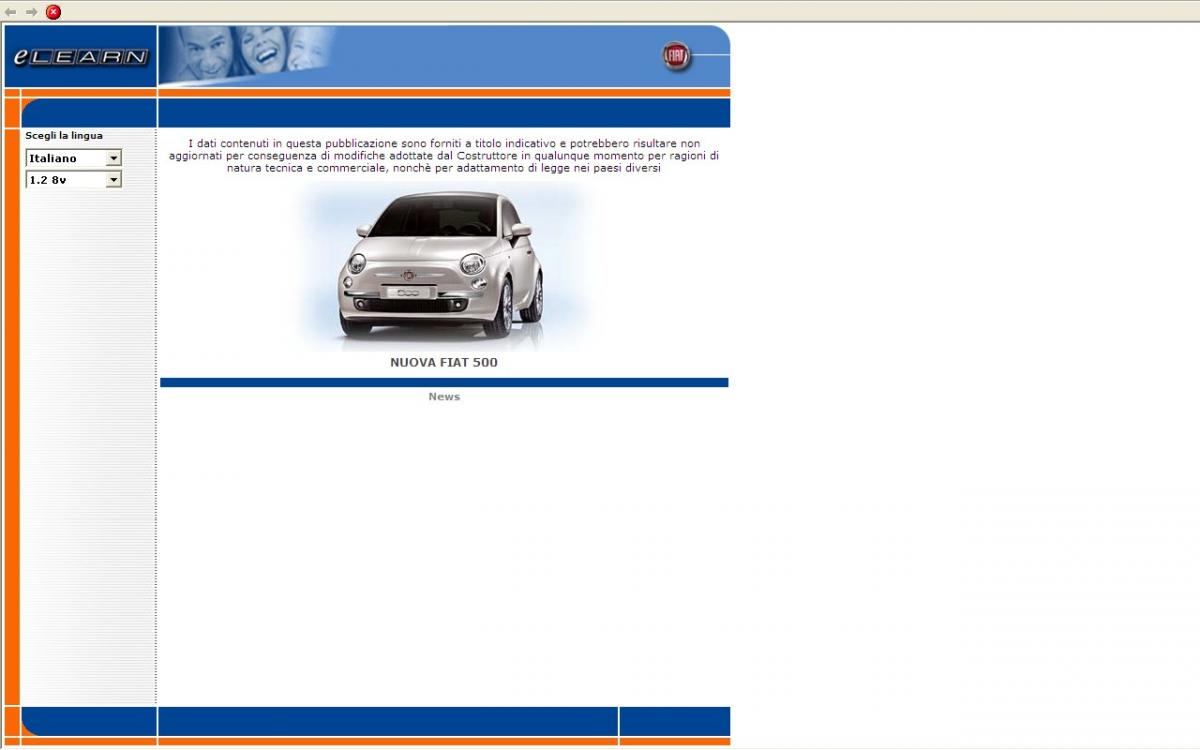Click the forward arrow navigation icon
The height and width of the screenshot is (750, 1200).
(x=32, y=12)
